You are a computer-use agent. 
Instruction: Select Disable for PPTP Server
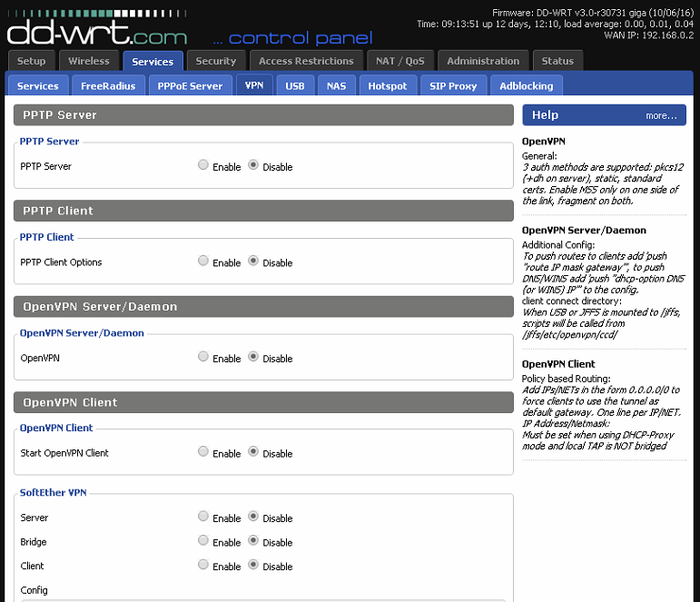[253, 165]
